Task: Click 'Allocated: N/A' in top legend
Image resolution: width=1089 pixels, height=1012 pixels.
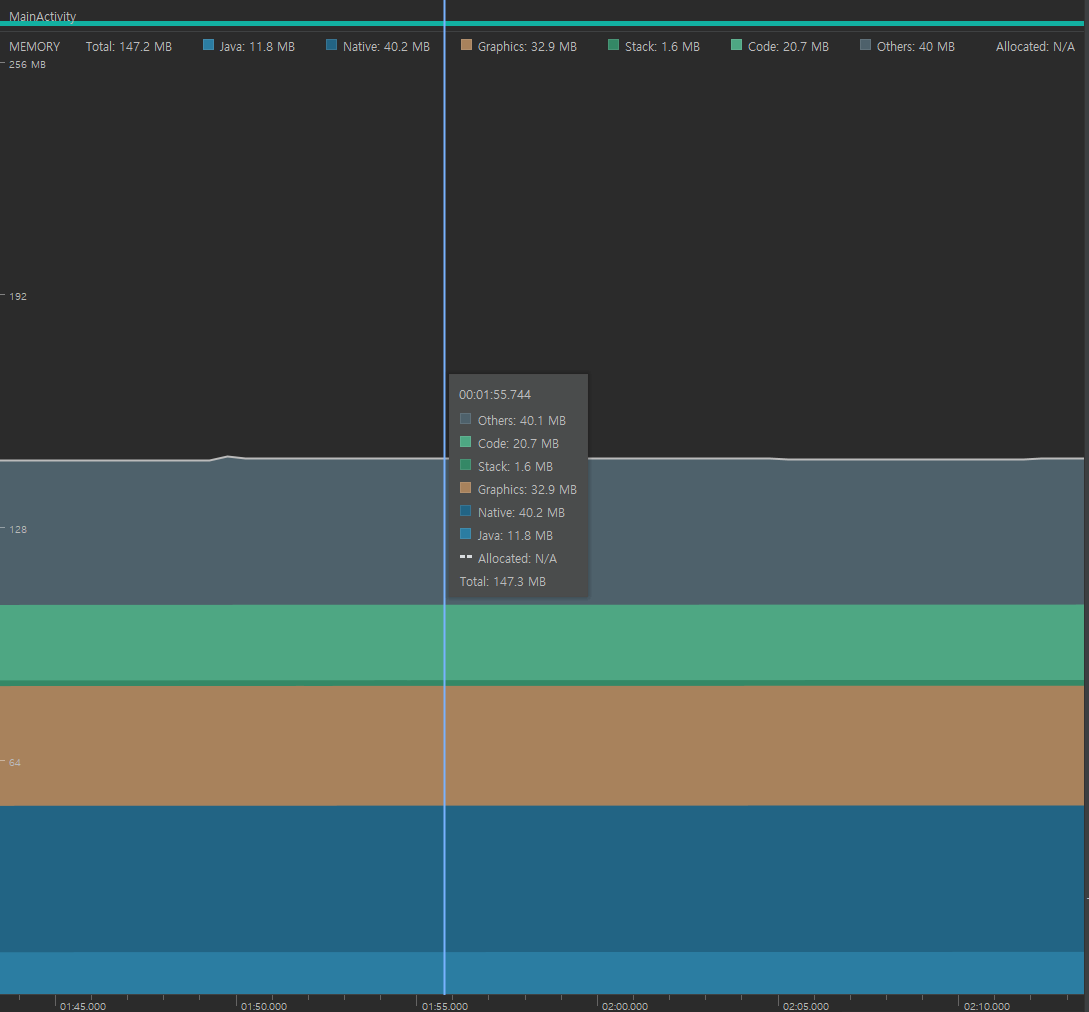Action: click(1035, 47)
